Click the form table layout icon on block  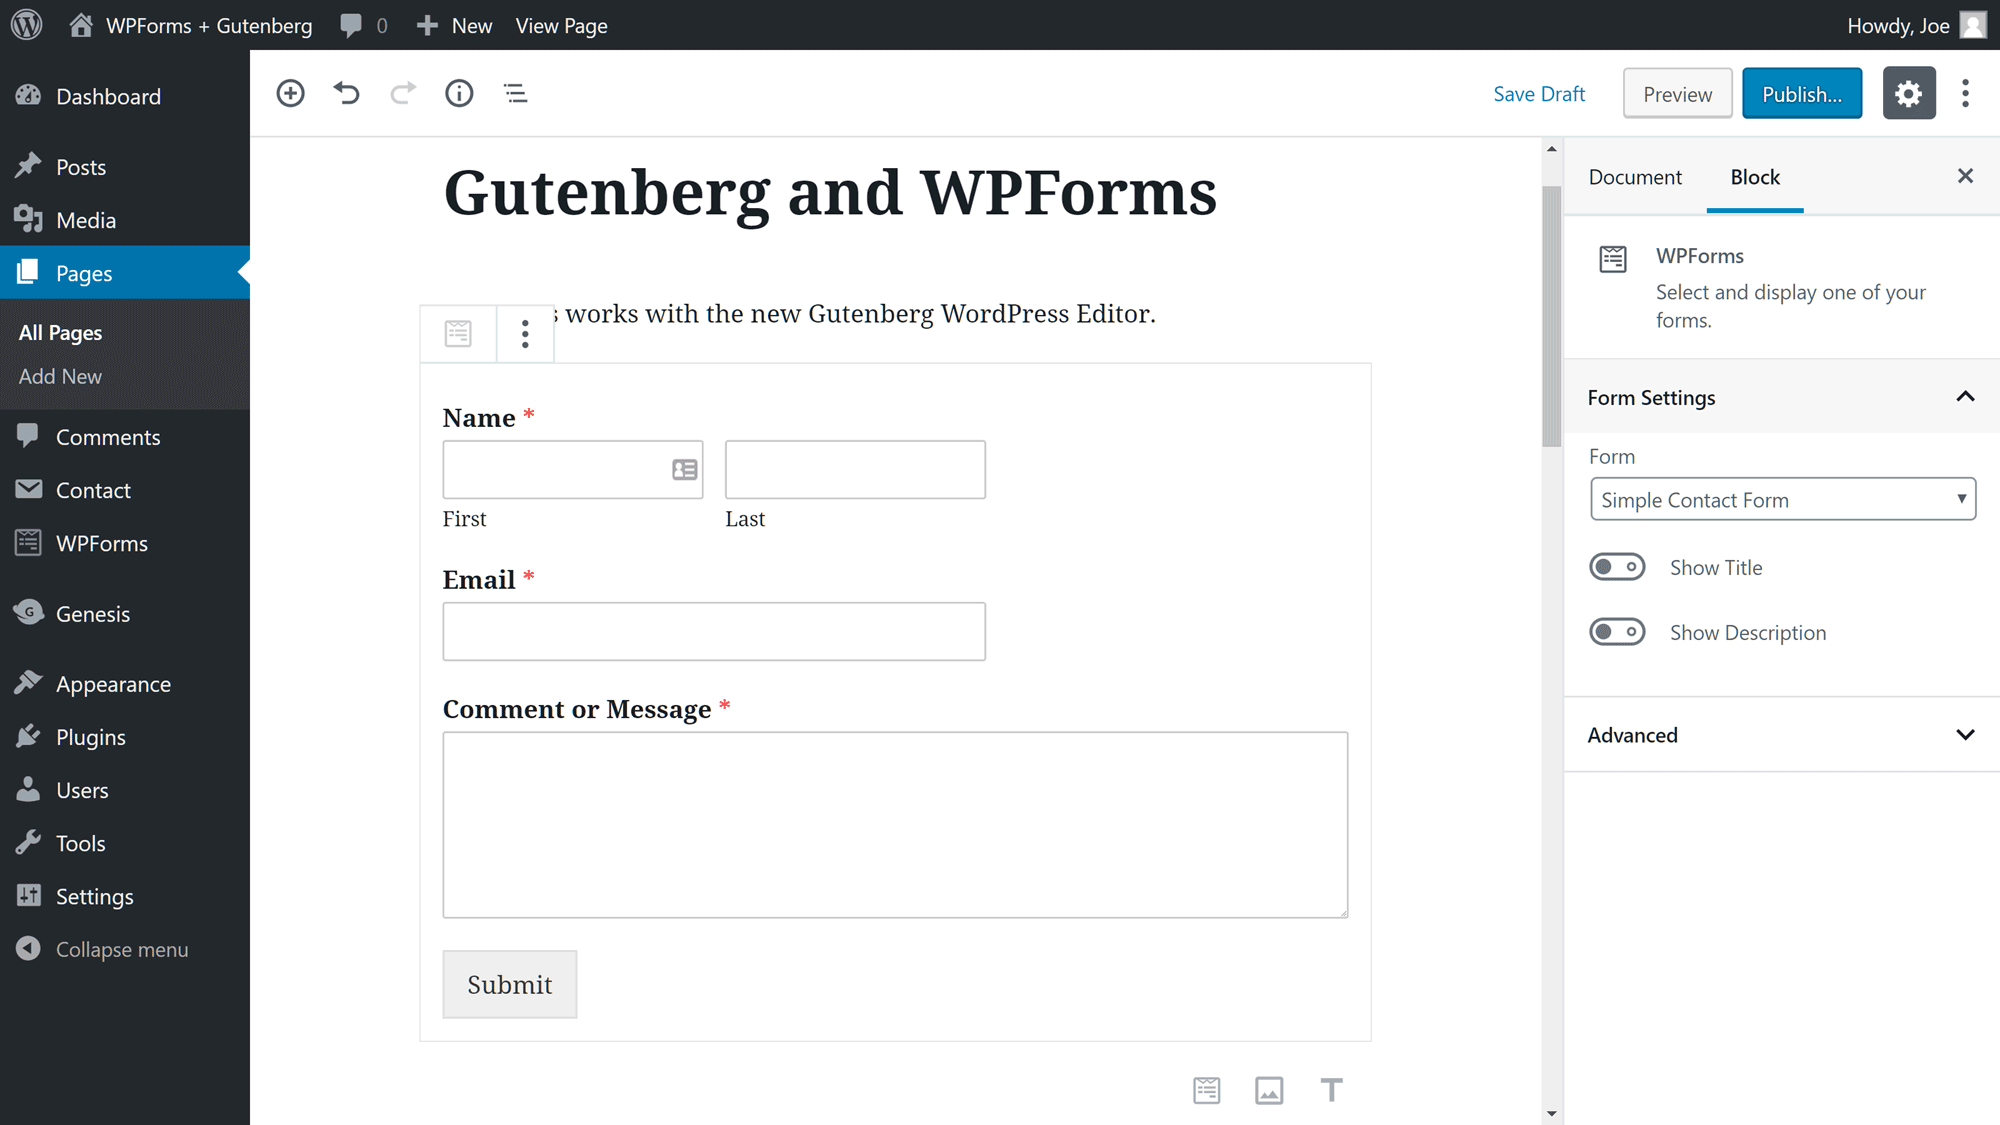(x=457, y=334)
